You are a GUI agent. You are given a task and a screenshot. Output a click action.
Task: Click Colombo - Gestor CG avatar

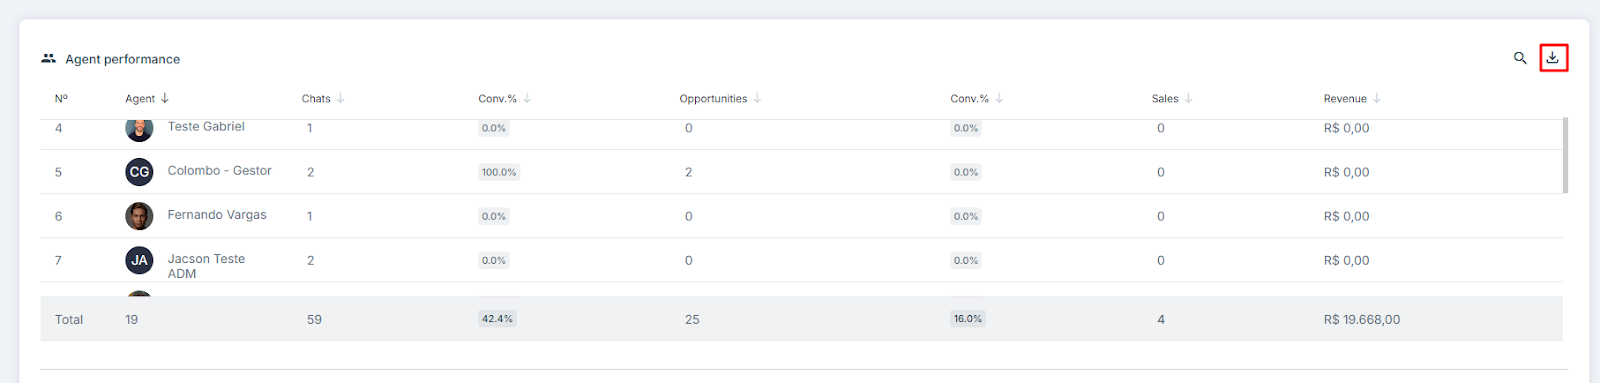pos(139,172)
